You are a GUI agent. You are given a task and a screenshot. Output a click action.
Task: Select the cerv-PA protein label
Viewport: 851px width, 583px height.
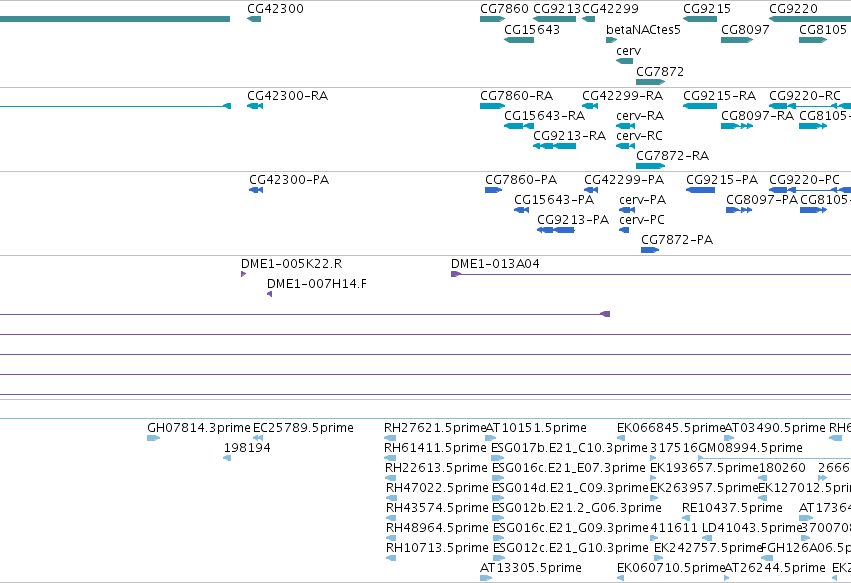coord(643,200)
